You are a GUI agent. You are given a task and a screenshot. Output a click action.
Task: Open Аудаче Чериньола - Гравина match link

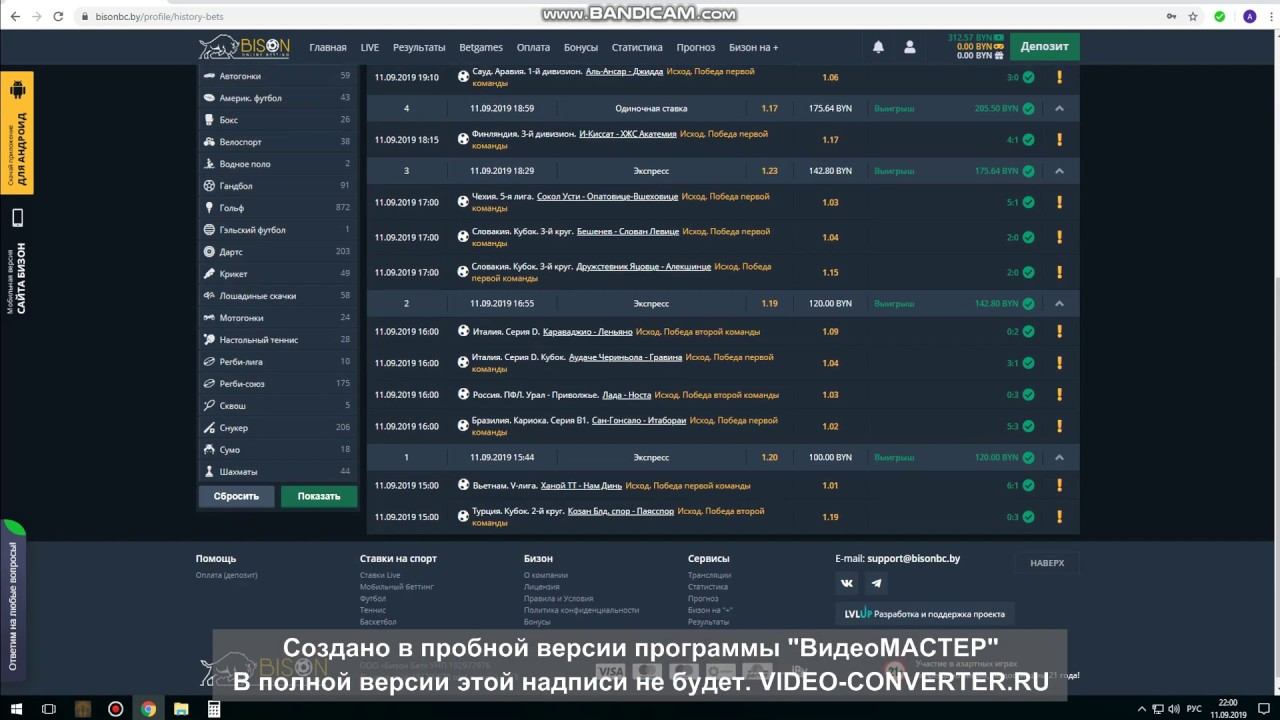tap(625, 357)
